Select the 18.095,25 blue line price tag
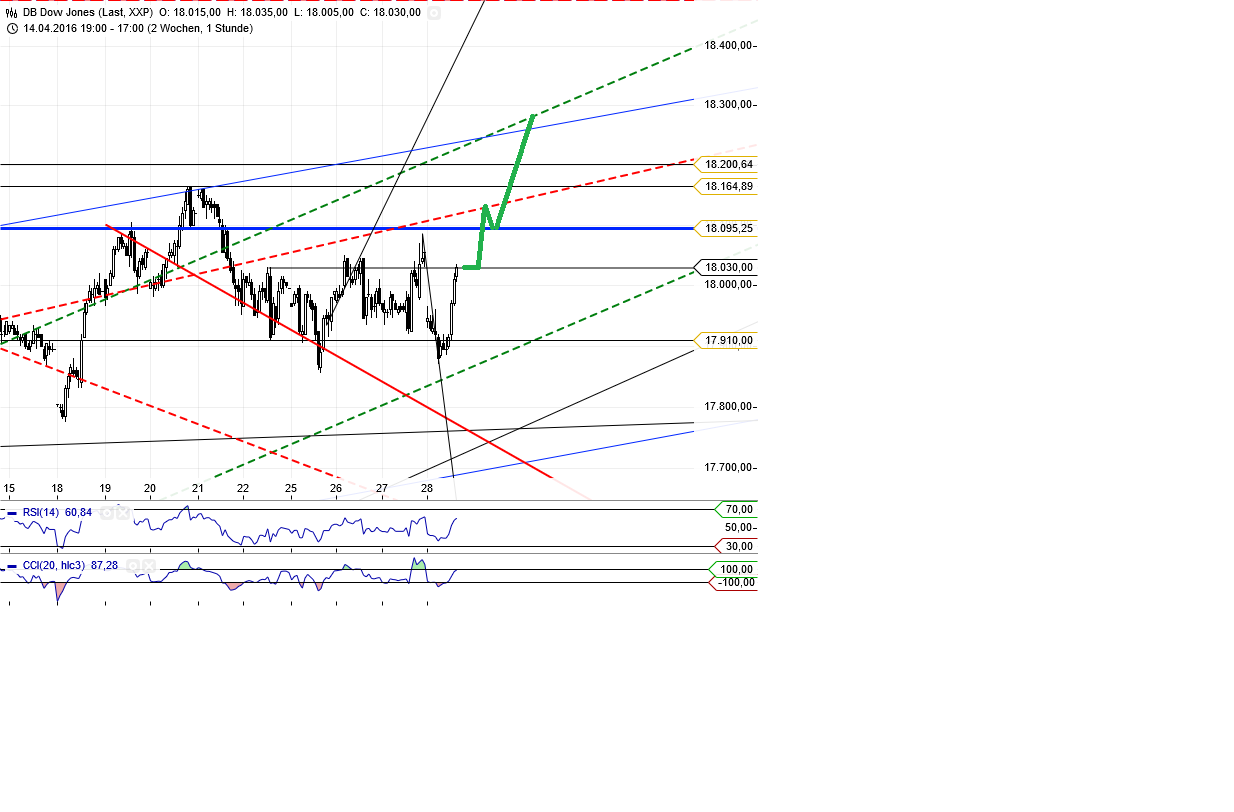Viewport: 1234px width, 812px height. tap(727, 228)
